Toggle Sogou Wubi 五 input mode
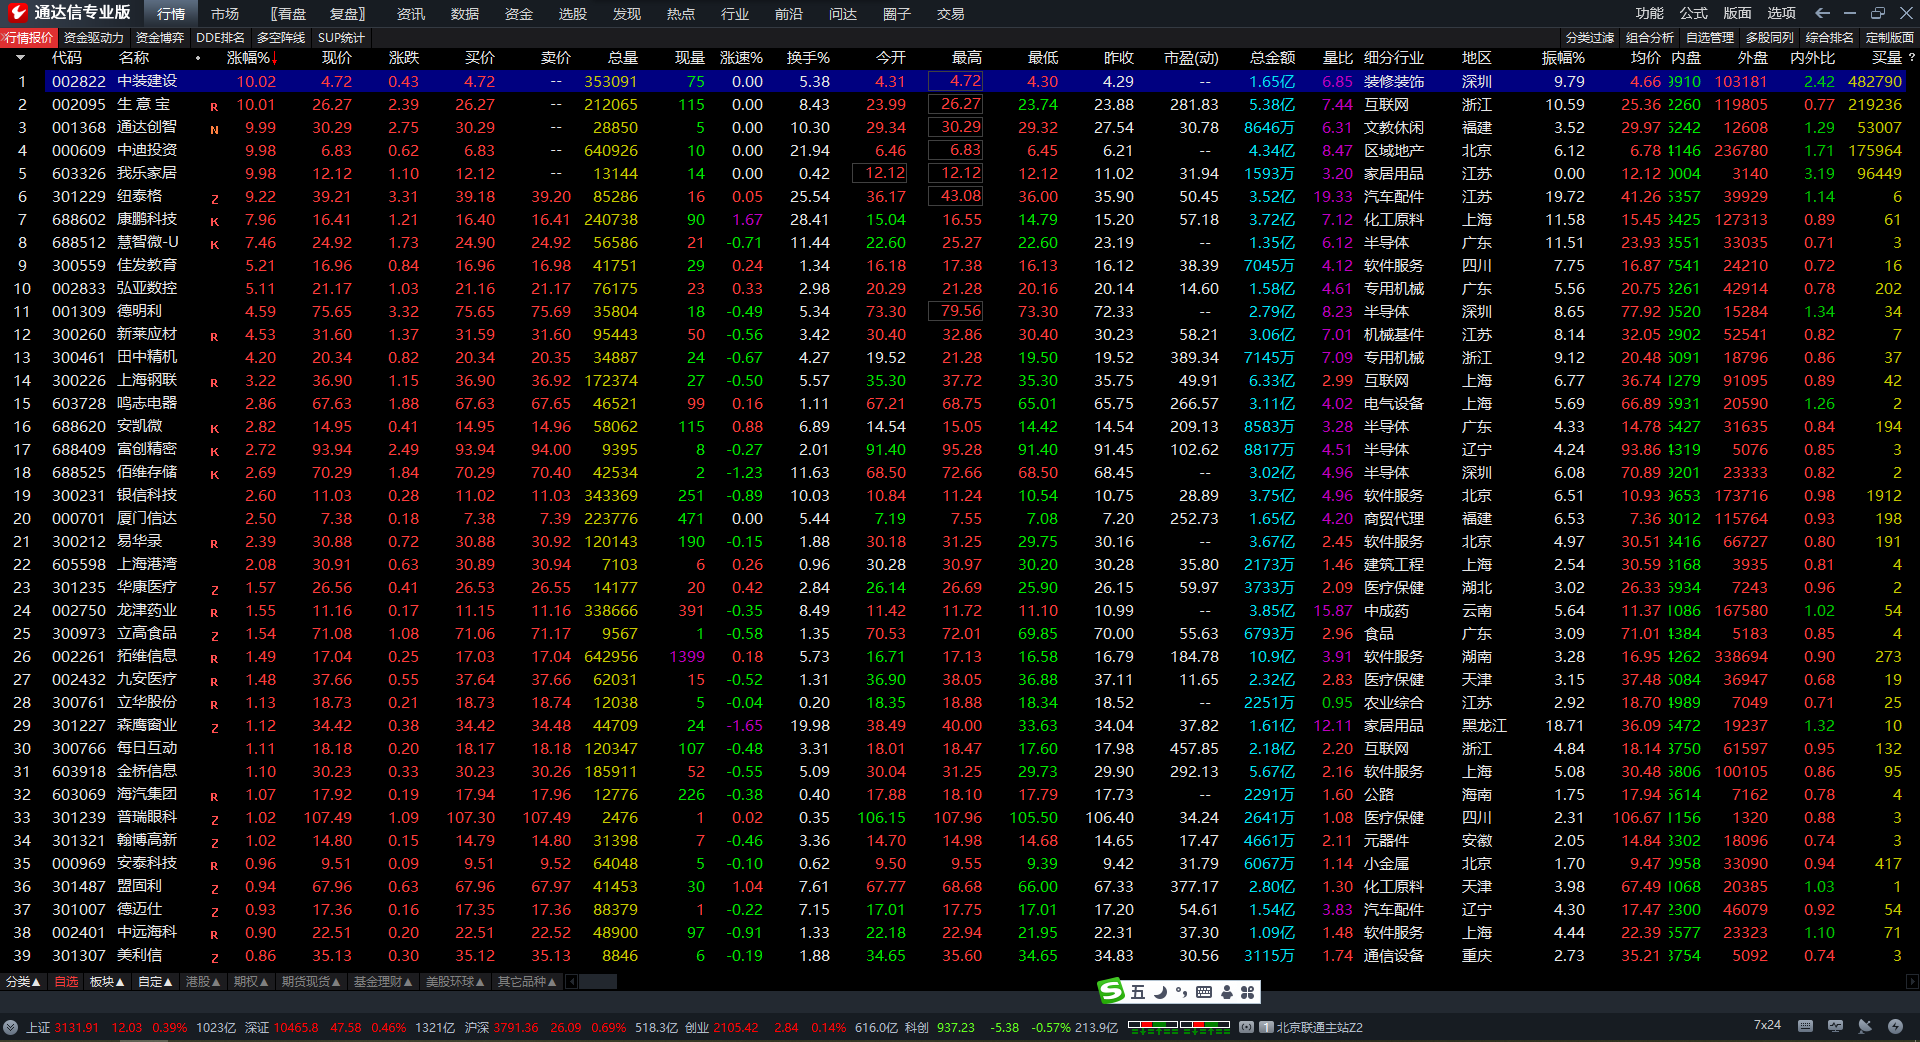 point(1138,992)
